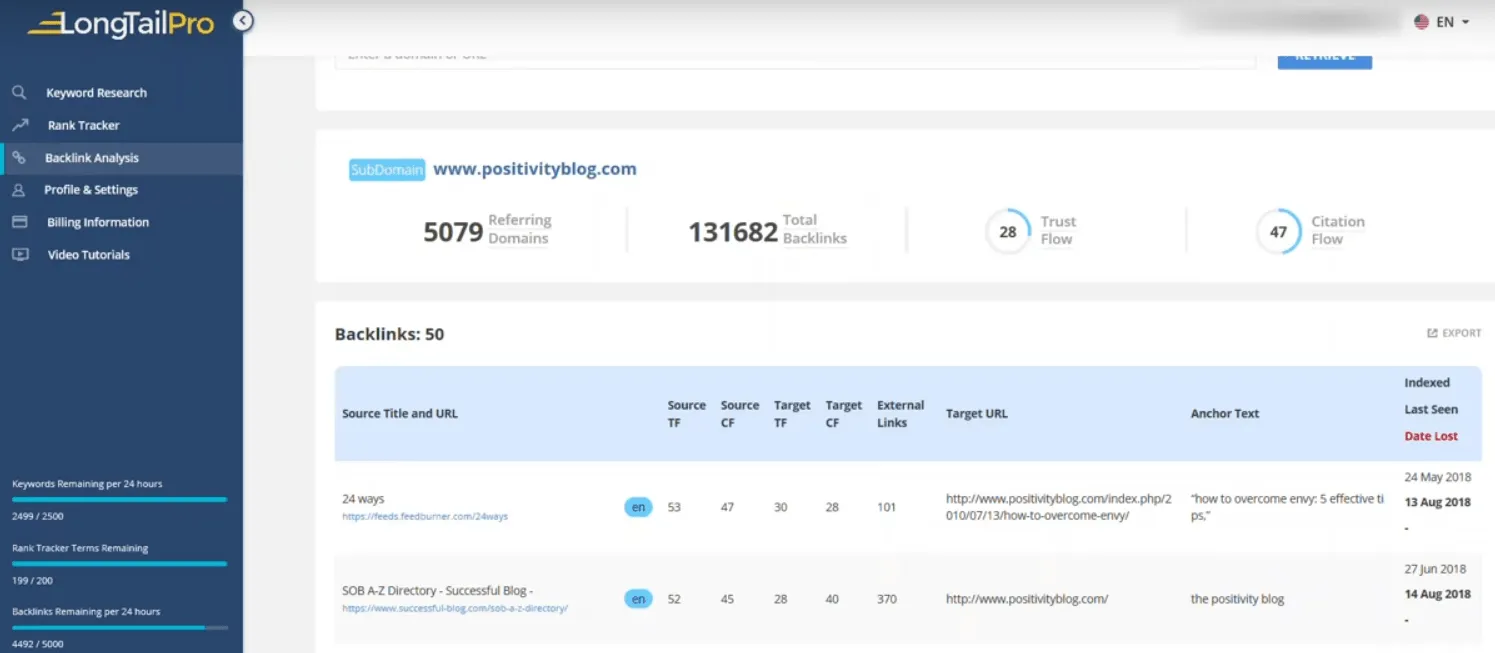Click the domain or URL input field

(795, 57)
